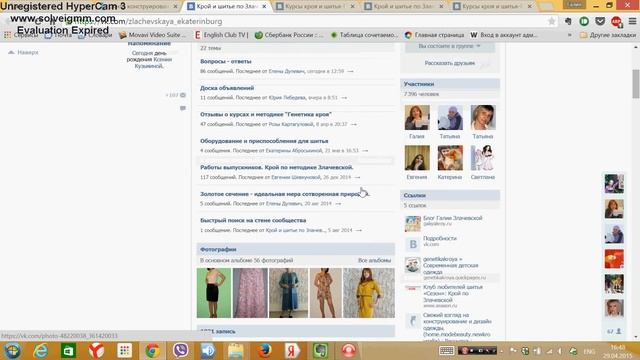Launch Internet Explorer from taskbar

pyautogui.click(x=40, y=351)
